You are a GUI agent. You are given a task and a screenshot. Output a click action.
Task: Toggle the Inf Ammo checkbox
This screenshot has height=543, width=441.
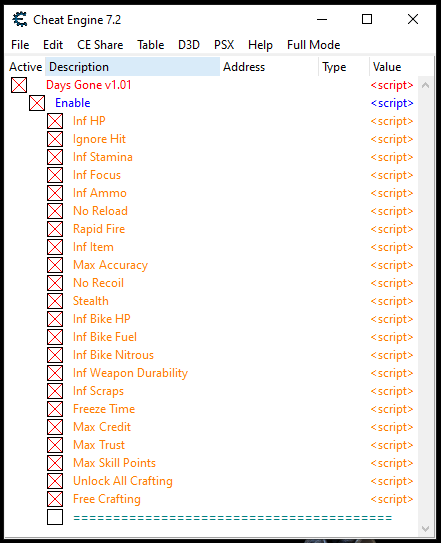(x=55, y=193)
